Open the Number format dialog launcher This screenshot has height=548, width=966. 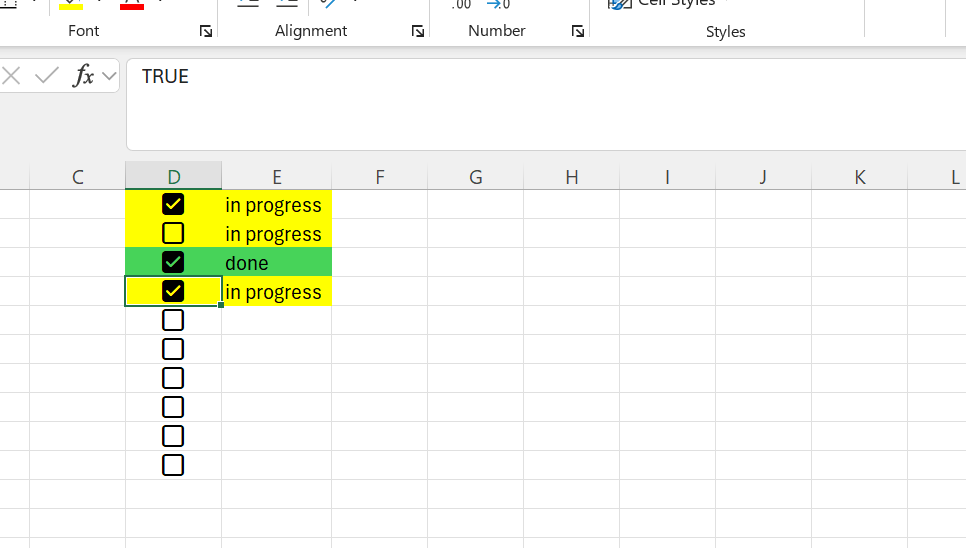[x=577, y=31]
